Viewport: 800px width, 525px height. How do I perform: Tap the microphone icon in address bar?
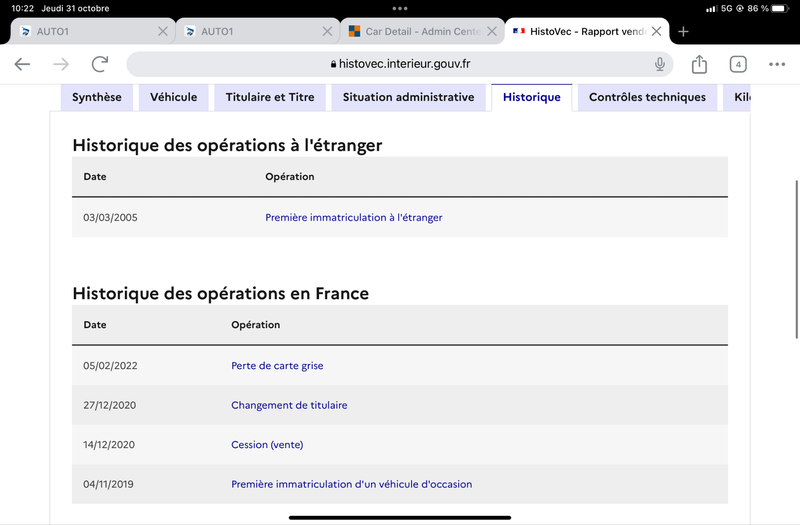pyautogui.click(x=660, y=64)
